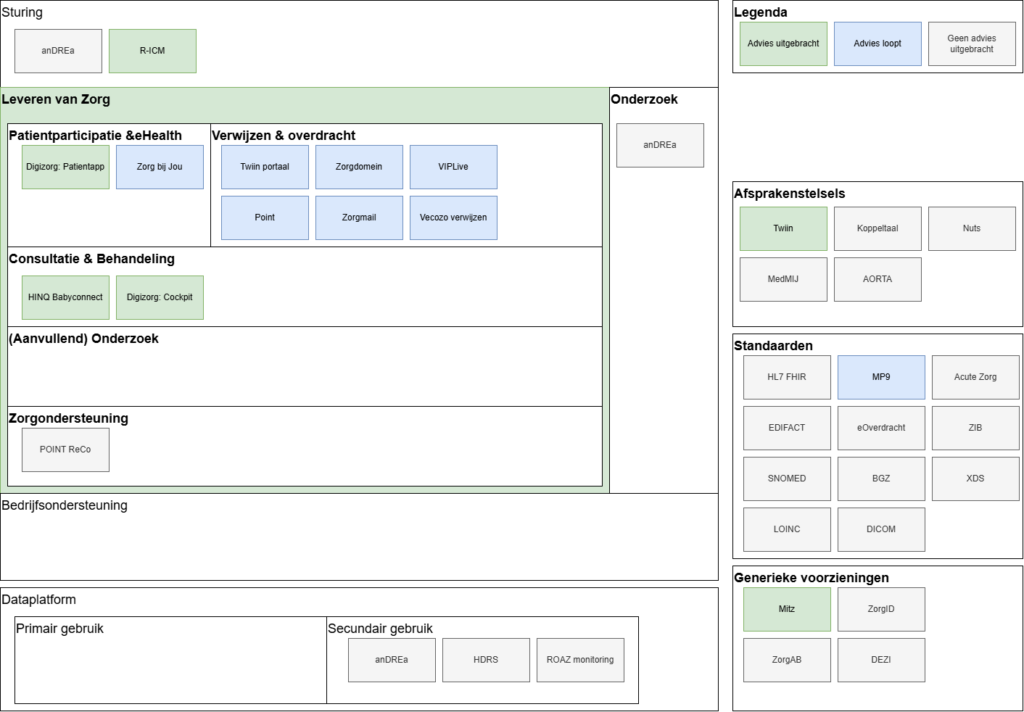Click the Digizorg: Patientapp box
Viewport: 1024px width, 712px height.
(65, 167)
